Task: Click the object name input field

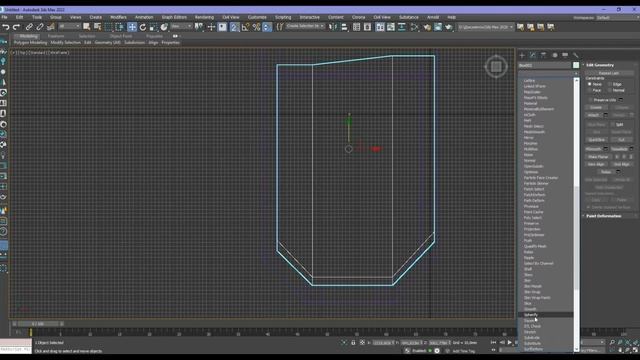Action: 545,65
